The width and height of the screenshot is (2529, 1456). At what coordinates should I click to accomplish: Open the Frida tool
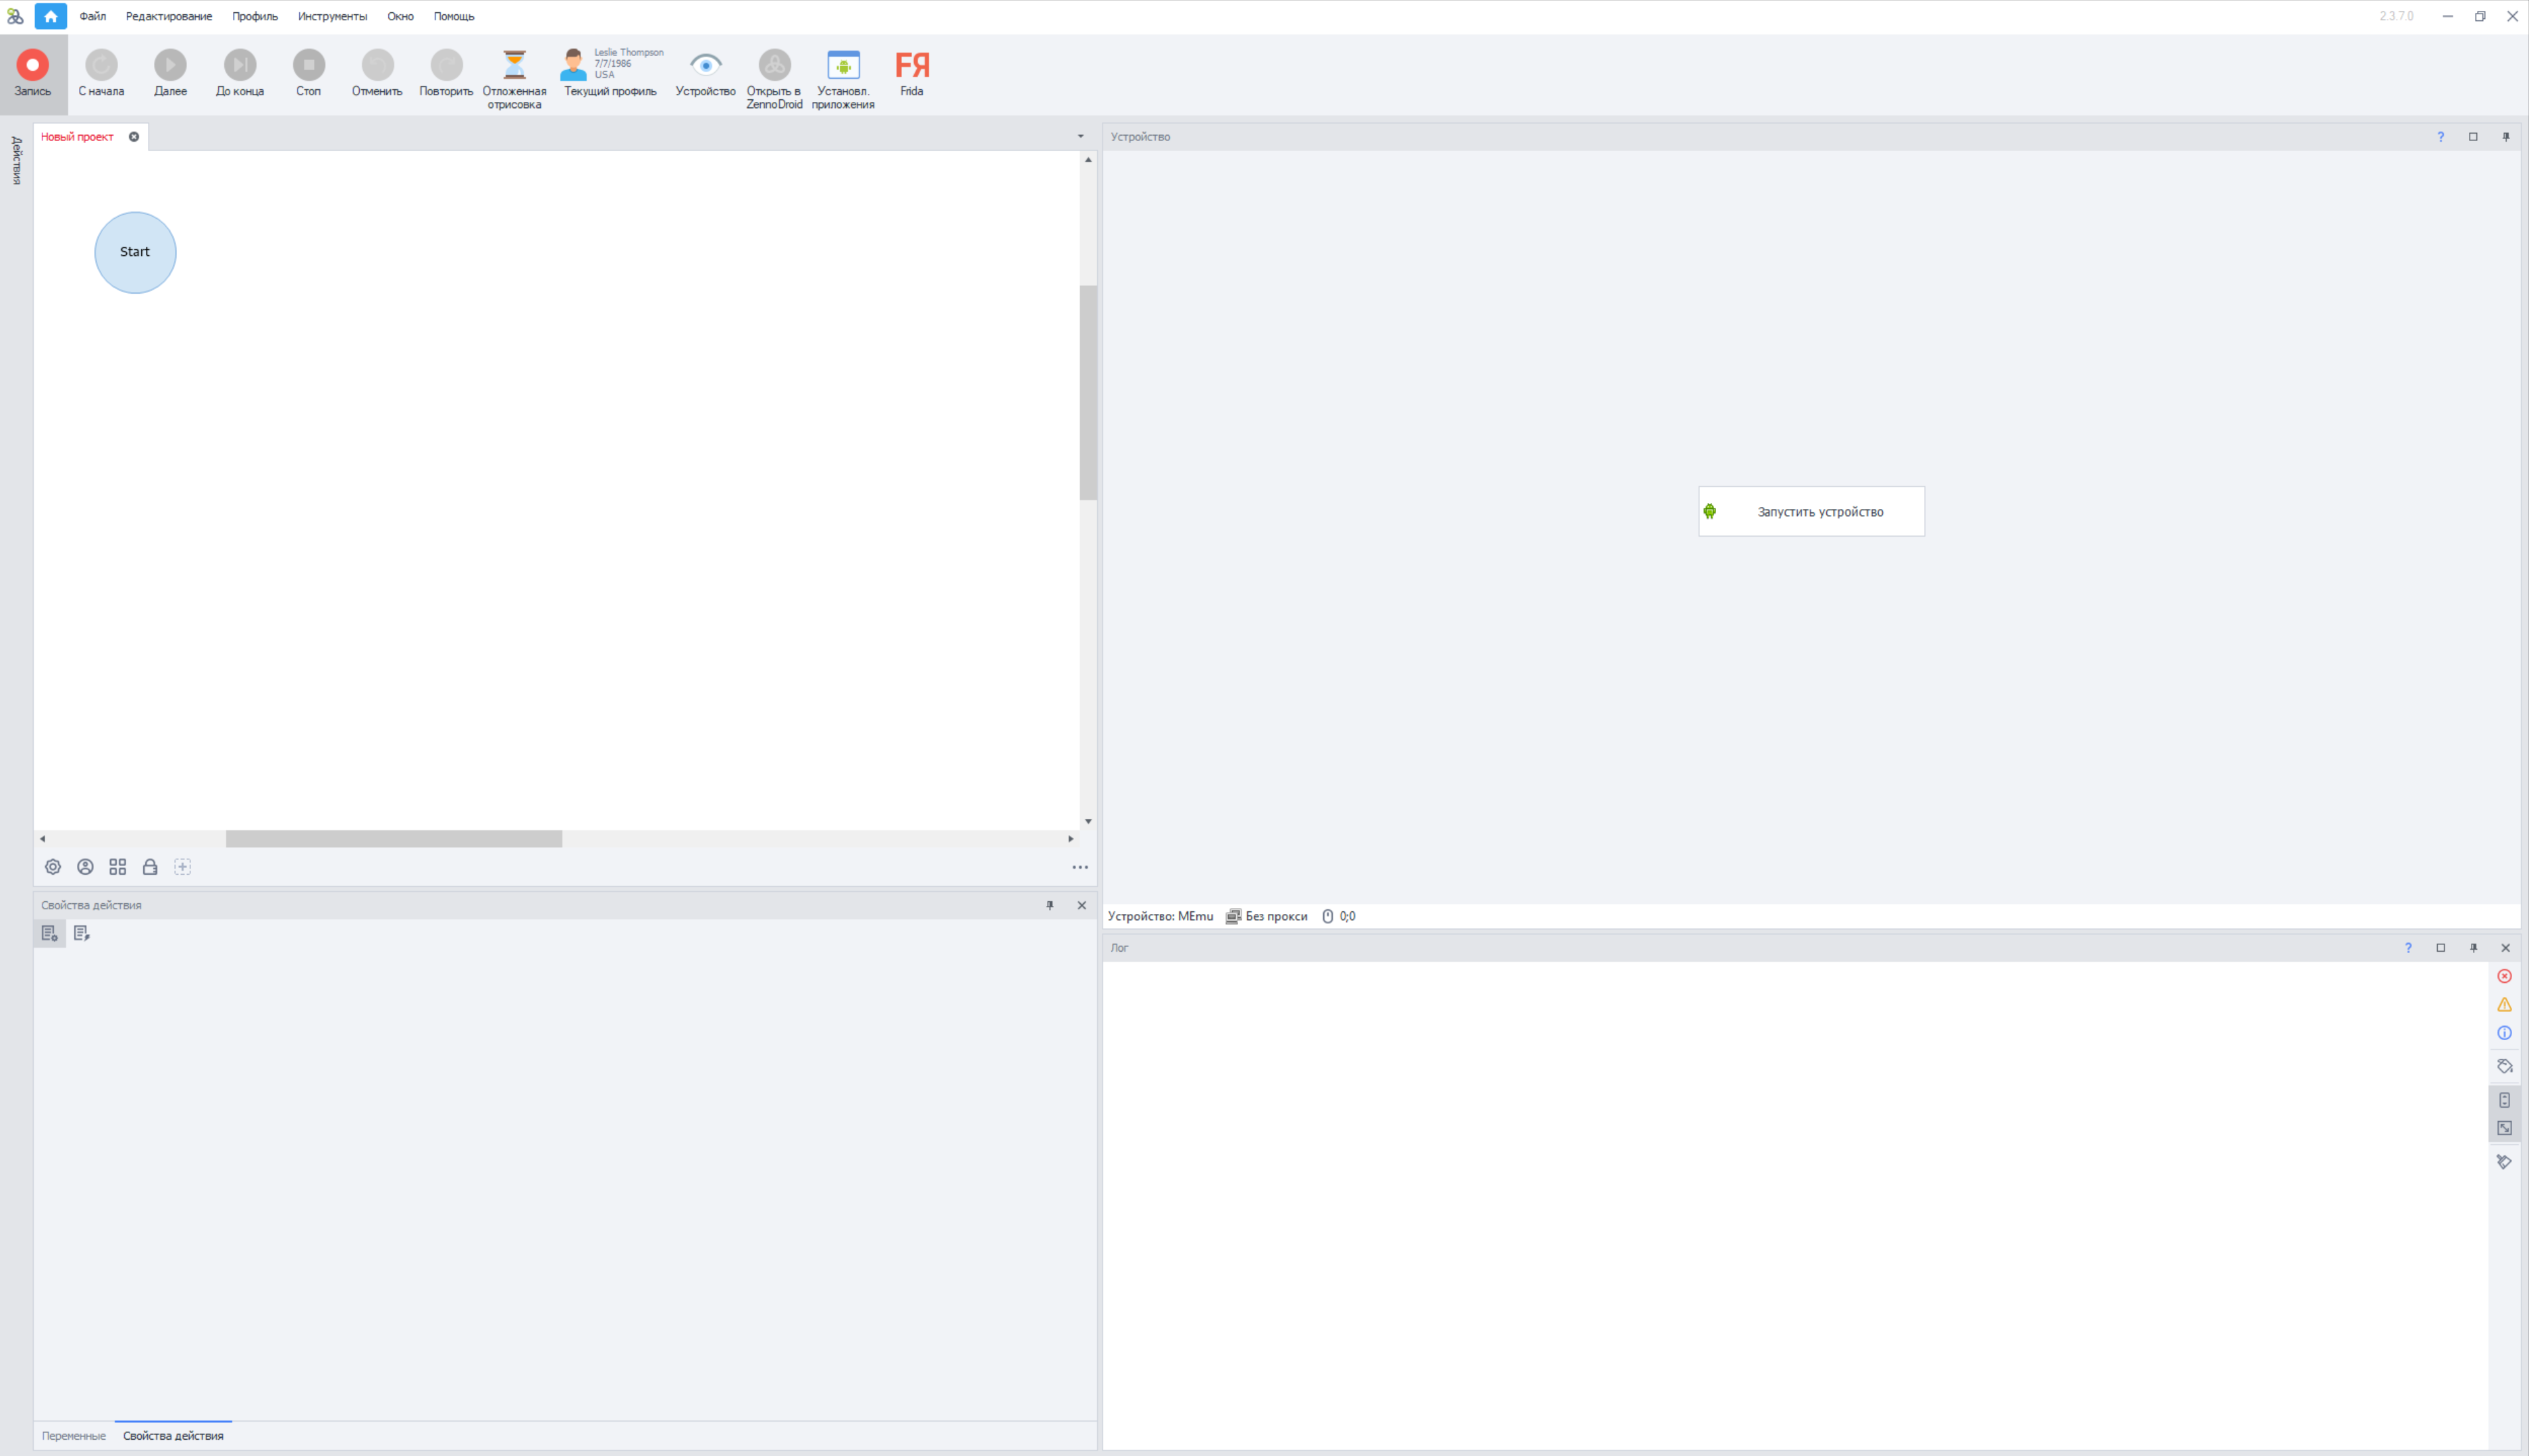pos(911,73)
